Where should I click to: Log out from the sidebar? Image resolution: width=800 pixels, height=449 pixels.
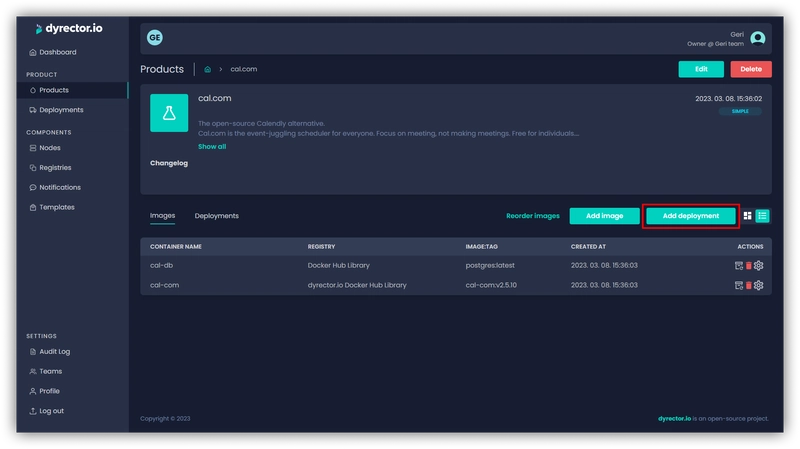pyautogui.click(x=46, y=411)
